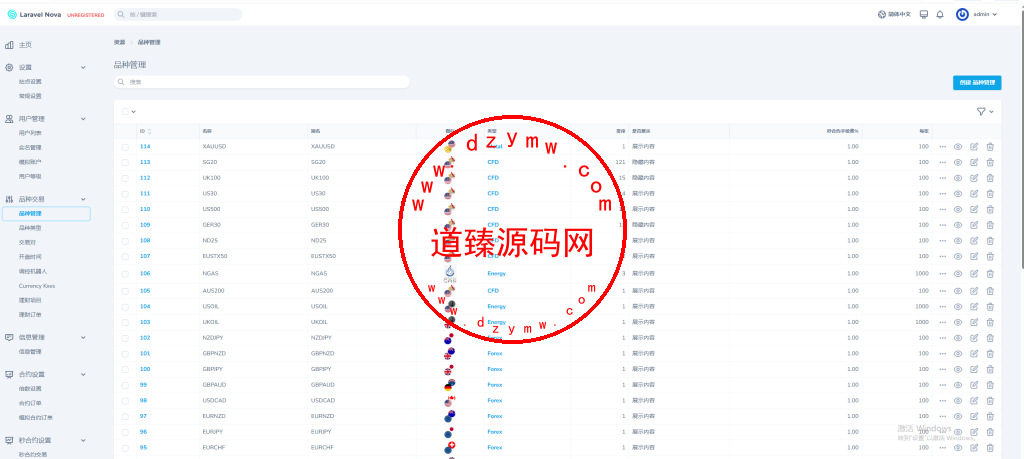This screenshot has height=459, width=1024.
Task: Open the more-actions dots for AUS200
Action: [942, 291]
